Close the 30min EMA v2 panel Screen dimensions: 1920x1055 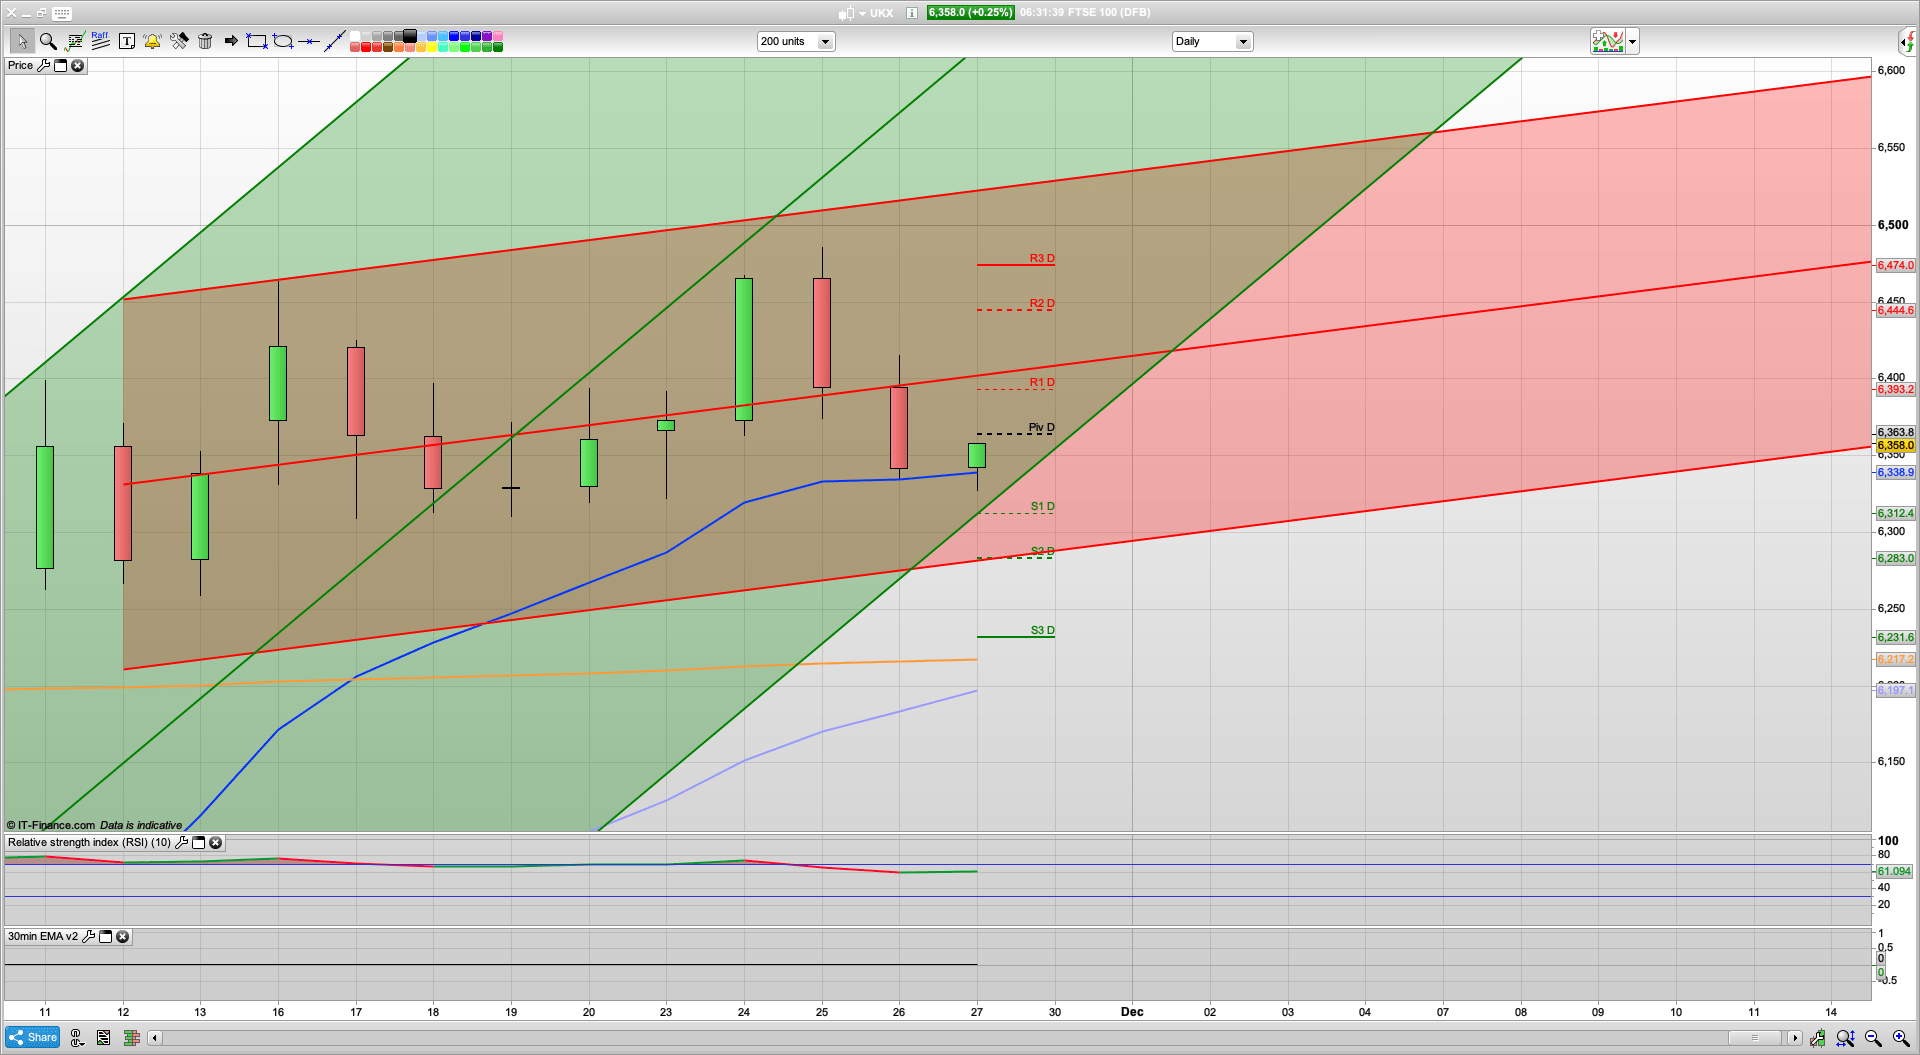[x=122, y=937]
